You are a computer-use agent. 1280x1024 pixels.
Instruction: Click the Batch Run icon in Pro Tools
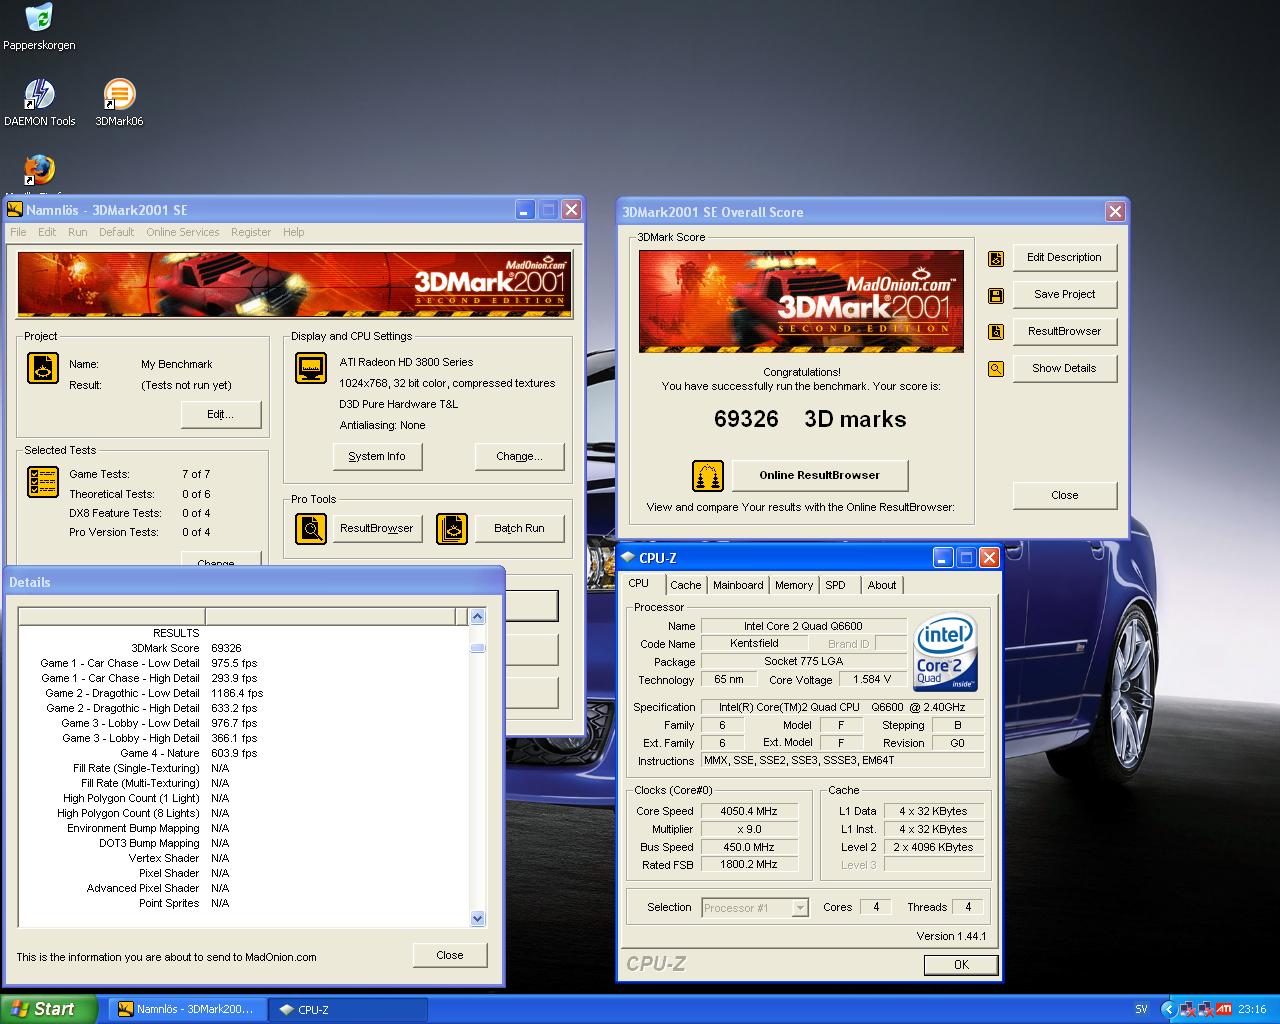tap(451, 528)
